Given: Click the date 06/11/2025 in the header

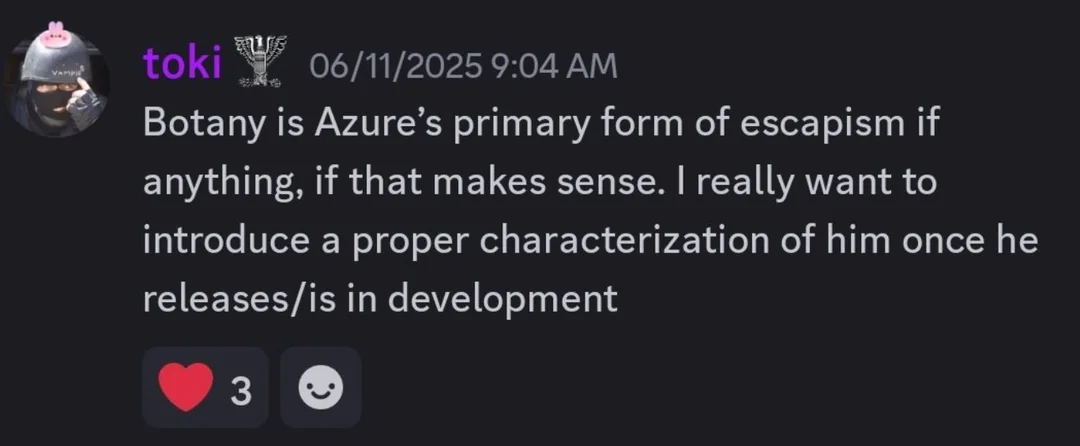Looking at the screenshot, I should (395, 66).
